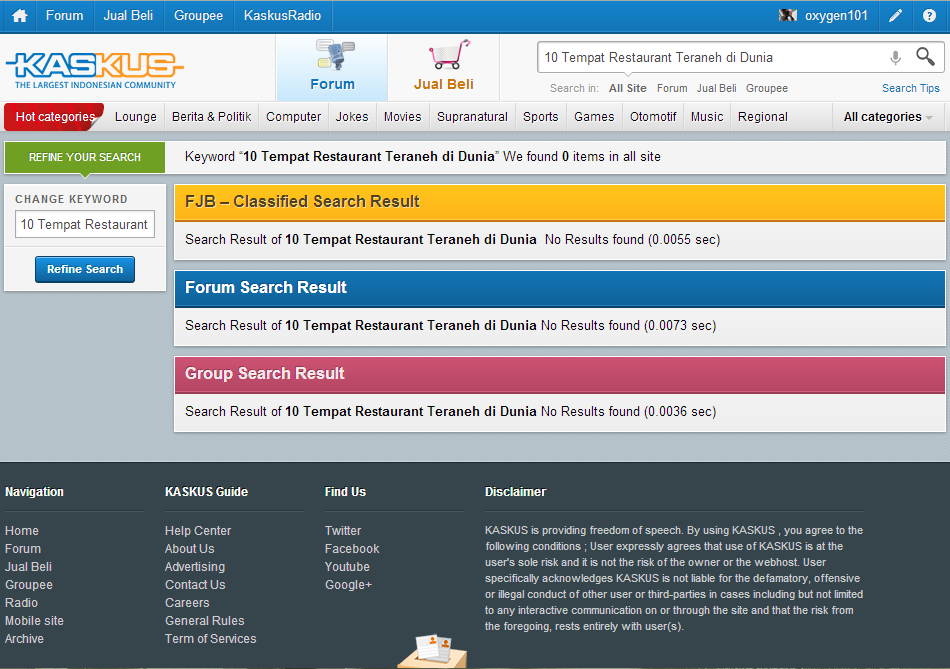Open the help question mark icon
This screenshot has height=669, width=950.
tap(929, 16)
